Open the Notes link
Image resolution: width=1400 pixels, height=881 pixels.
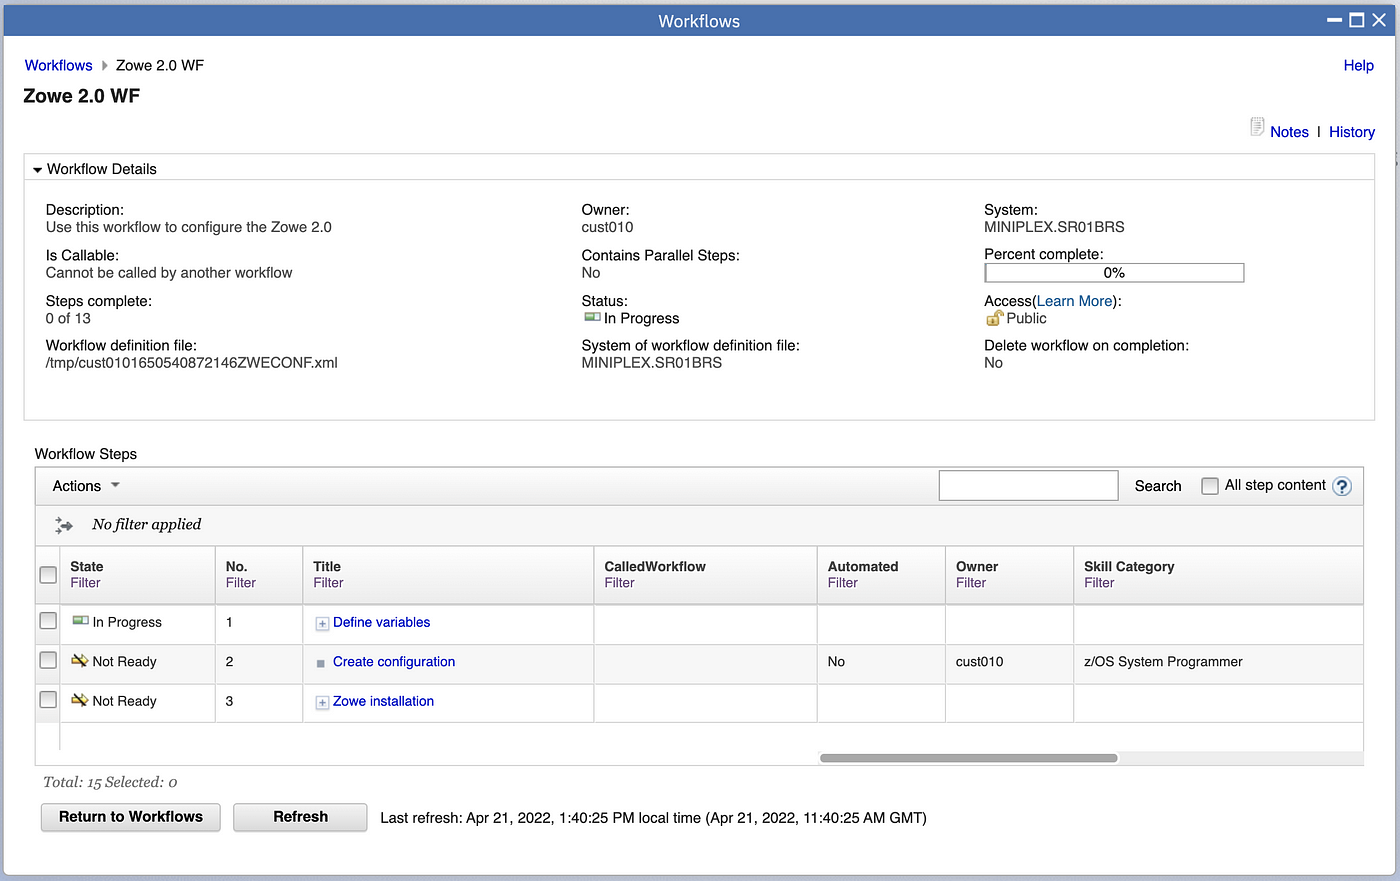(x=1289, y=132)
